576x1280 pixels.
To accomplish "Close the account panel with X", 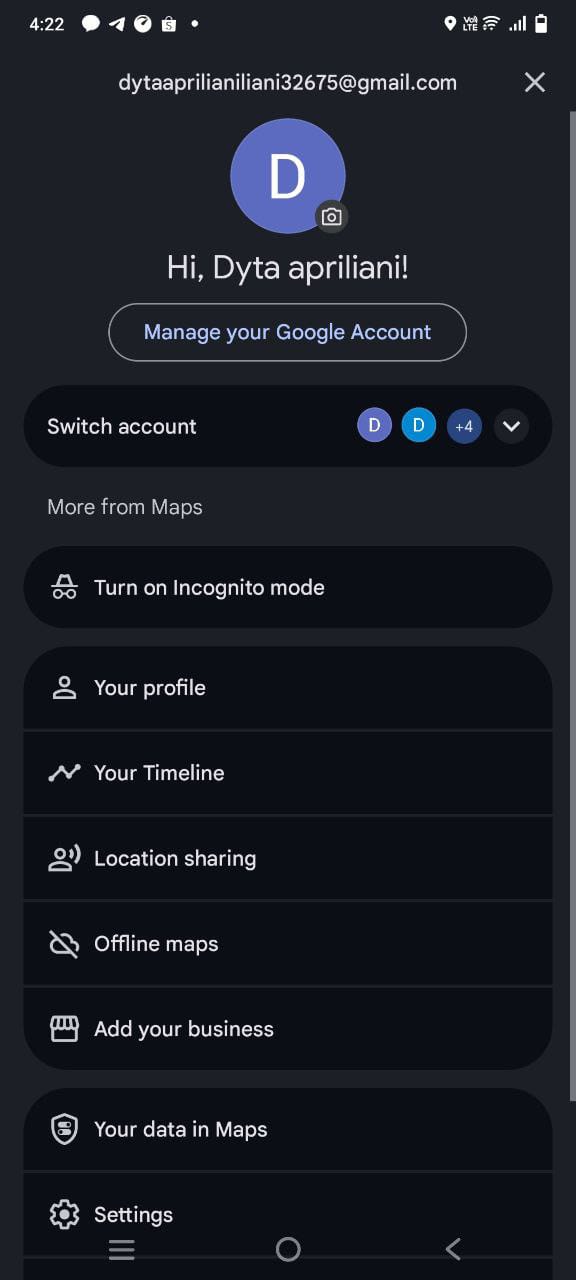I will (x=535, y=82).
